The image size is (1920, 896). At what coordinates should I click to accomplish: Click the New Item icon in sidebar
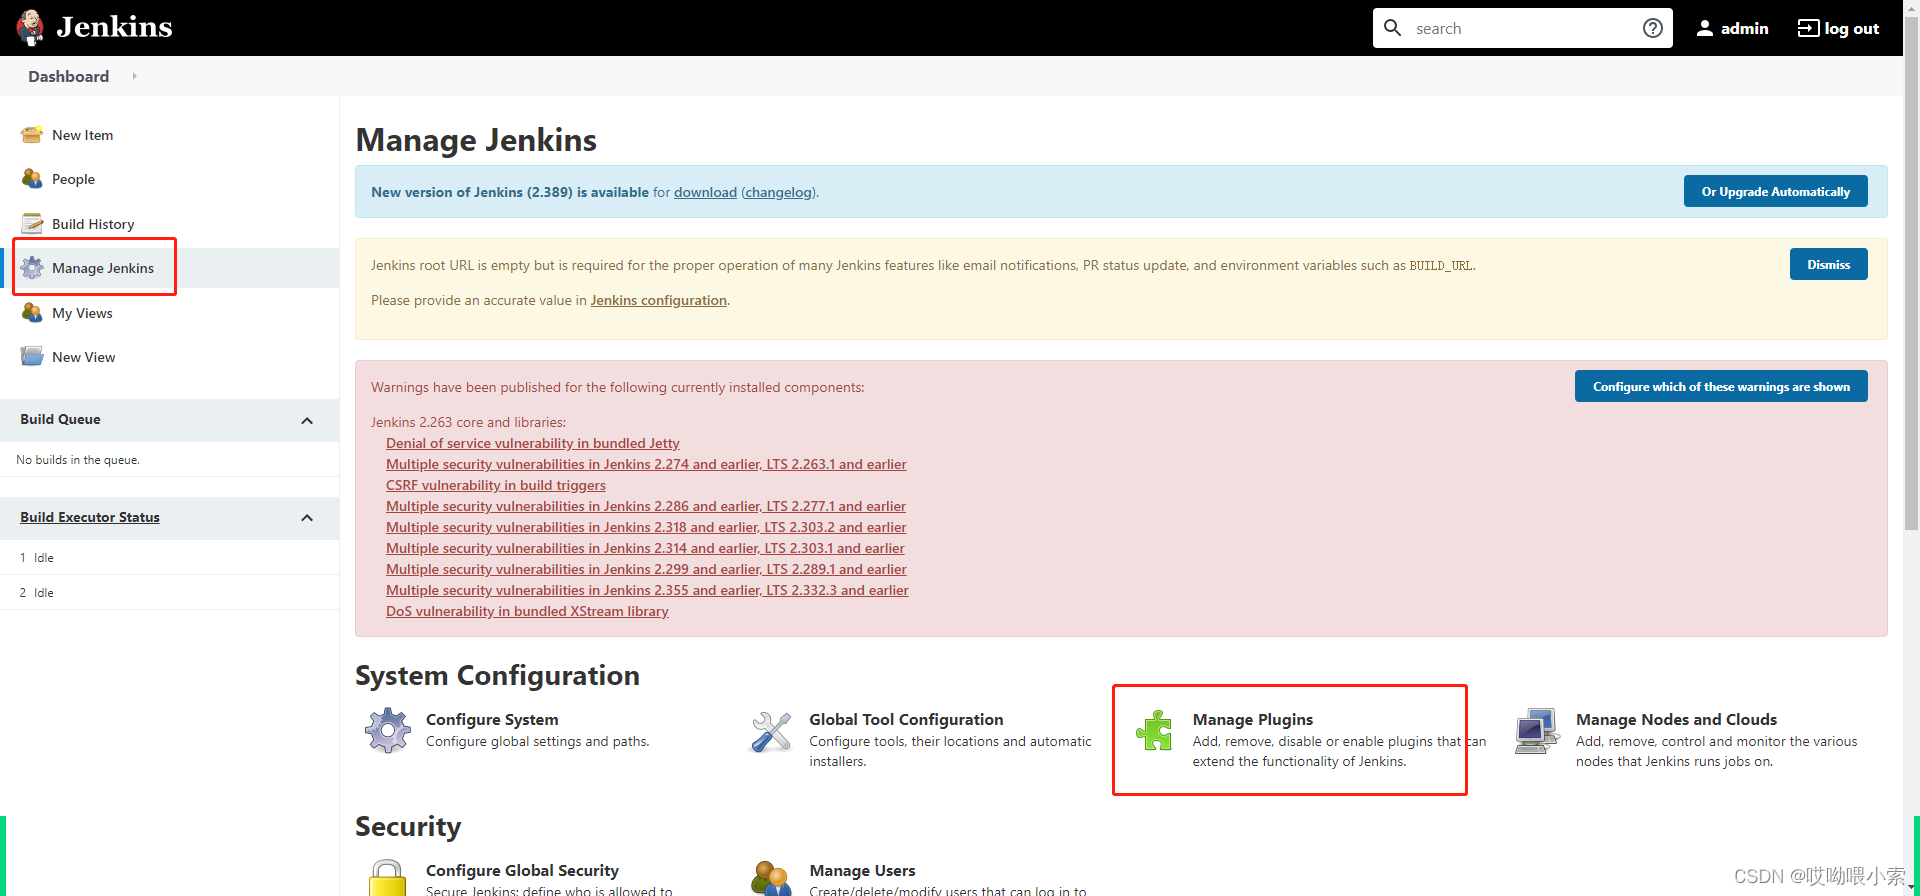(x=32, y=135)
